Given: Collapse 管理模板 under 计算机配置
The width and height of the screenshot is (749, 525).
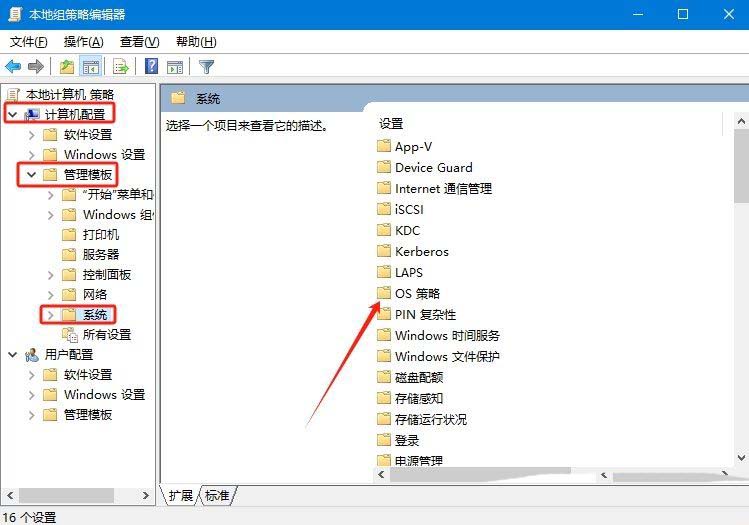Looking at the screenshot, I should tap(32, 174).
